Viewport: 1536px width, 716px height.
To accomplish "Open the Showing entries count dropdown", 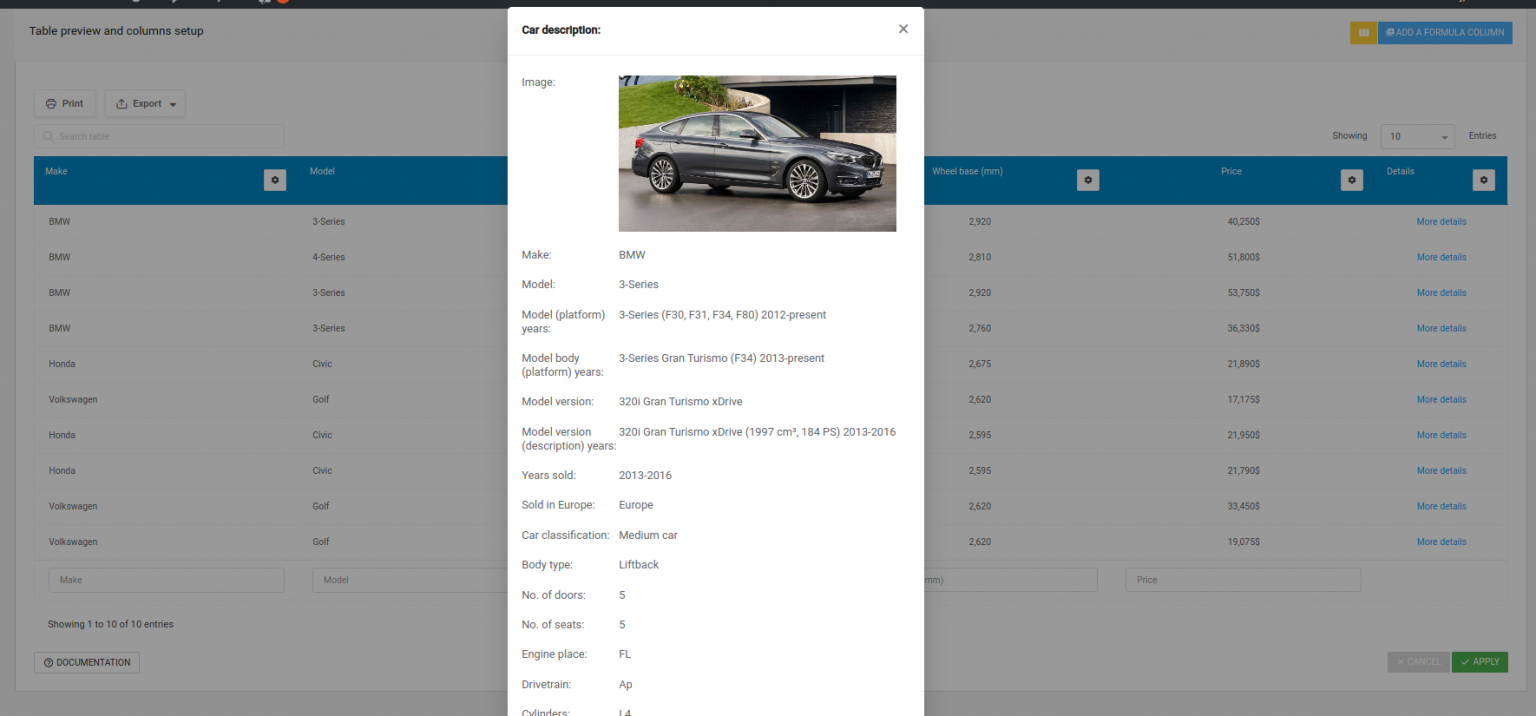I will [1417, 136].
